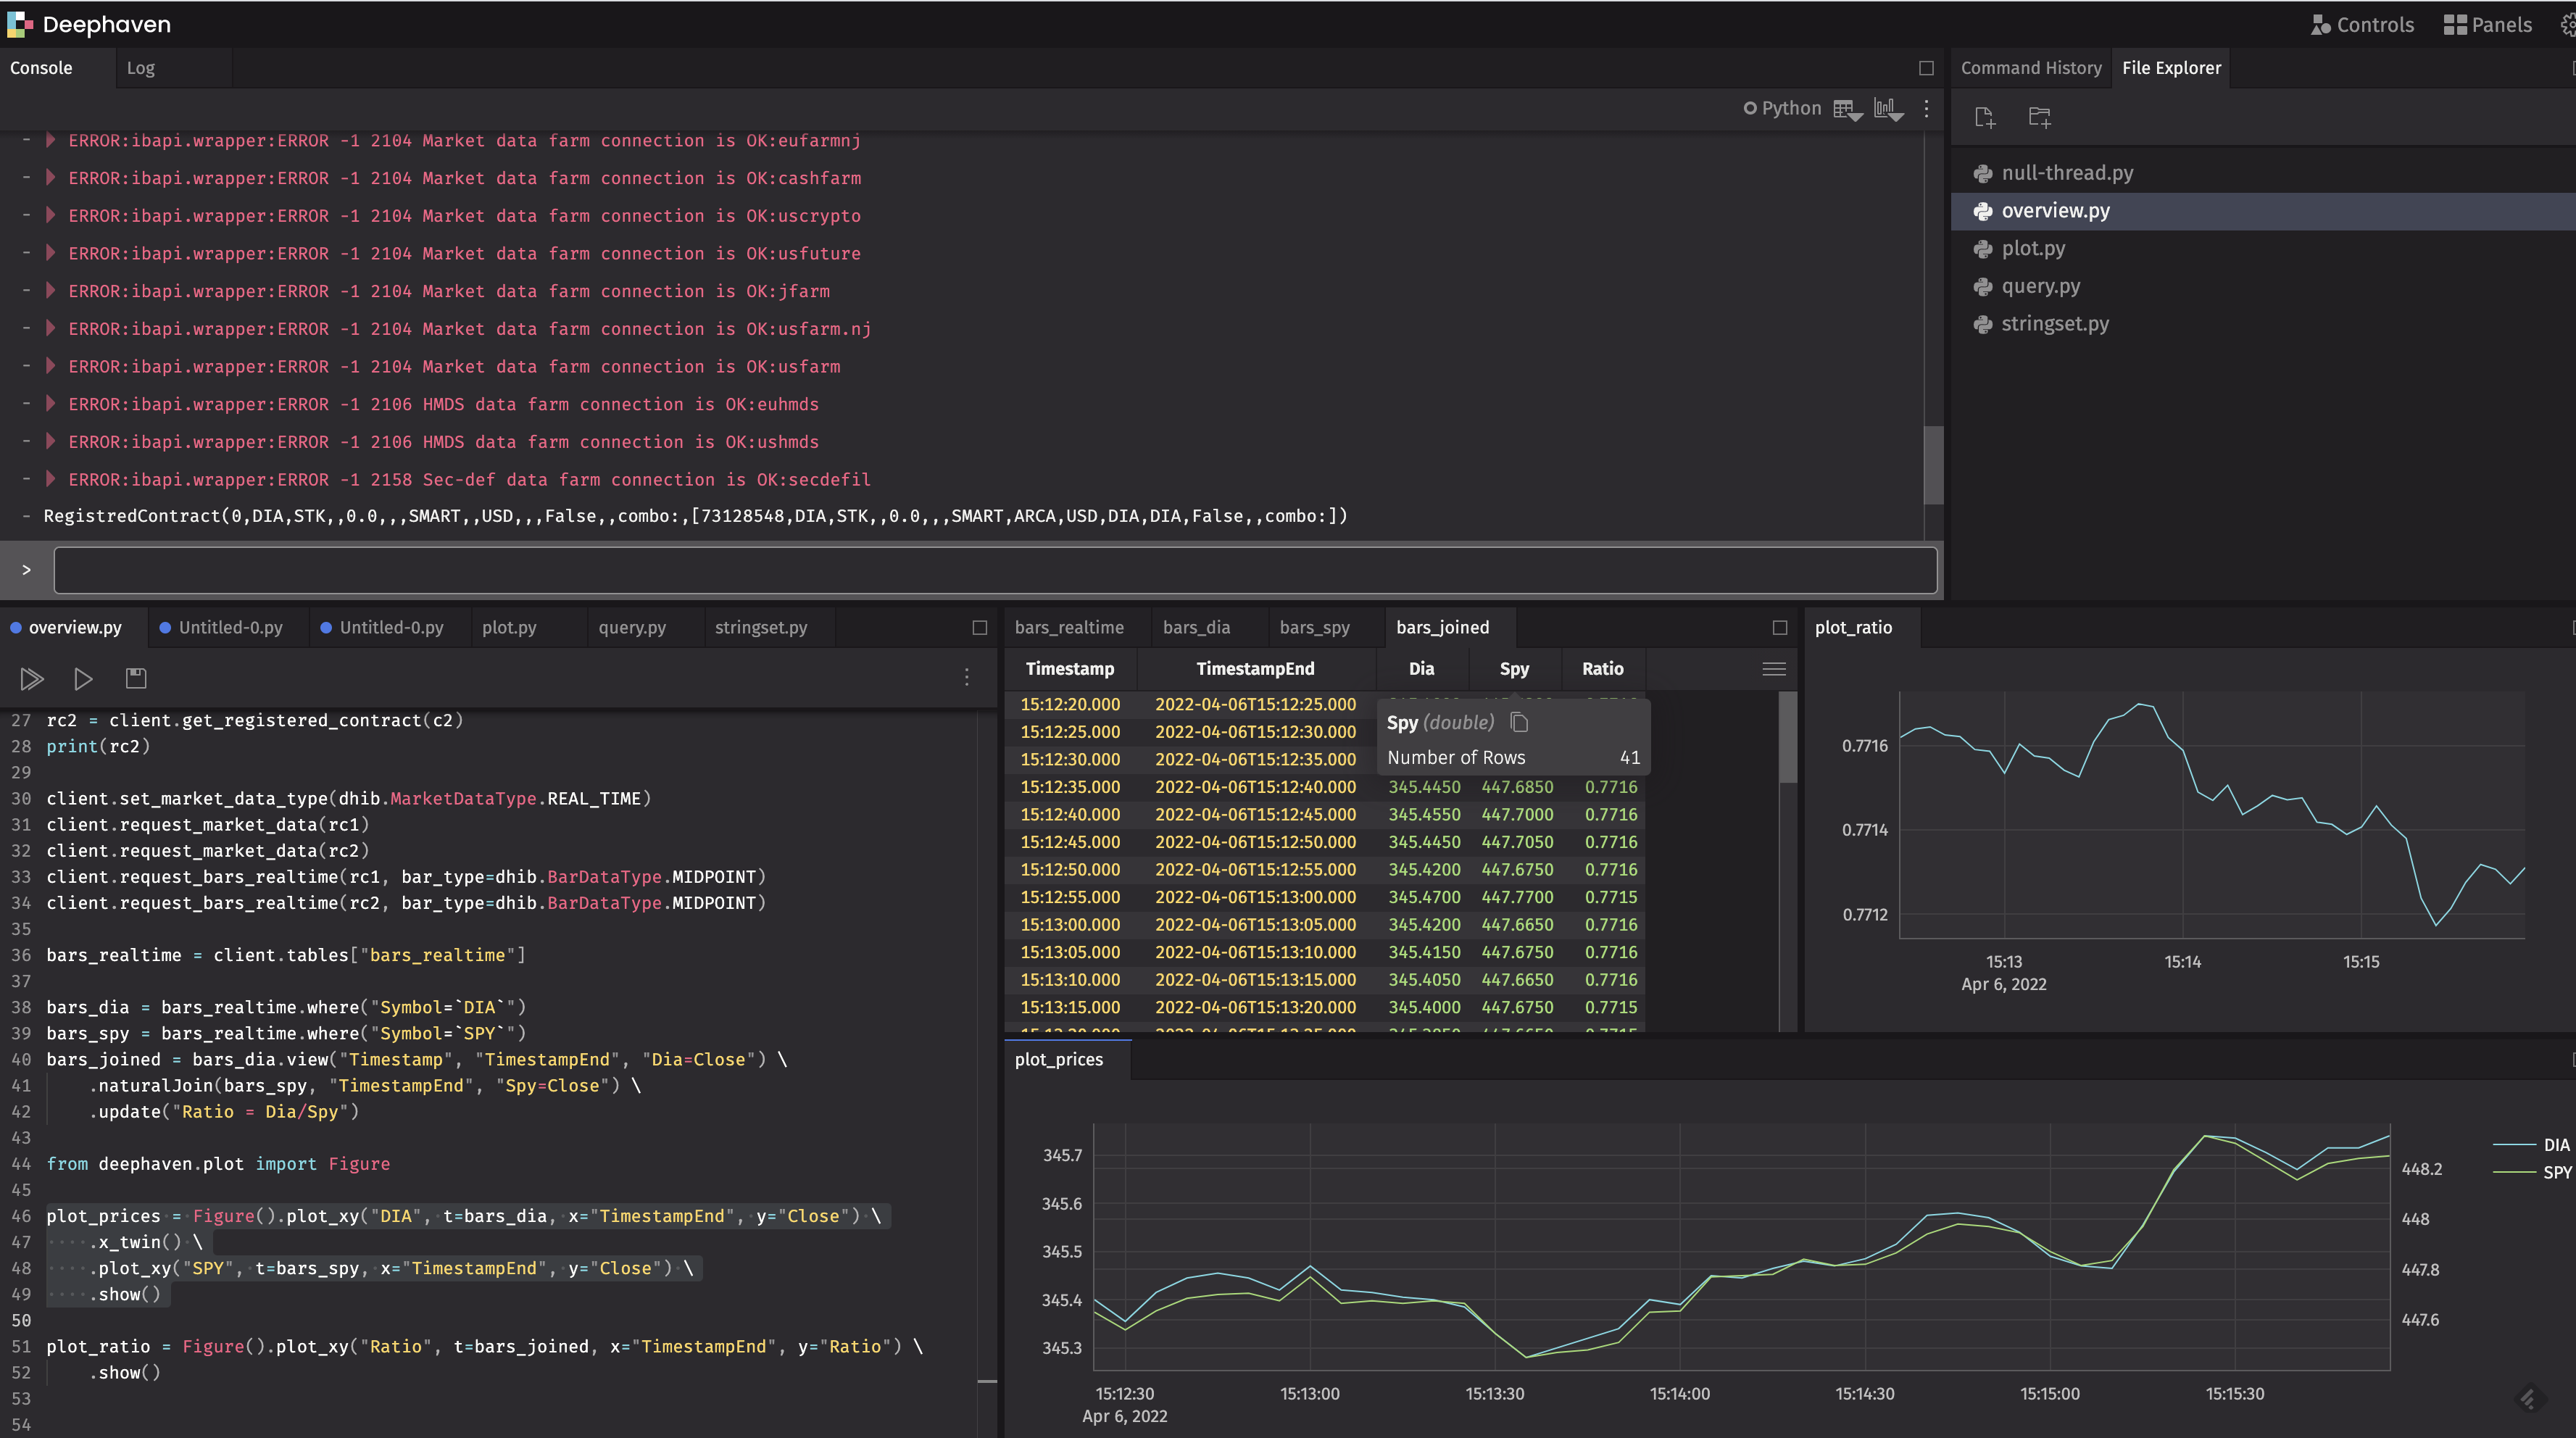
Task: Switch to the Command History tab
Action: (x=2030, y=68)
